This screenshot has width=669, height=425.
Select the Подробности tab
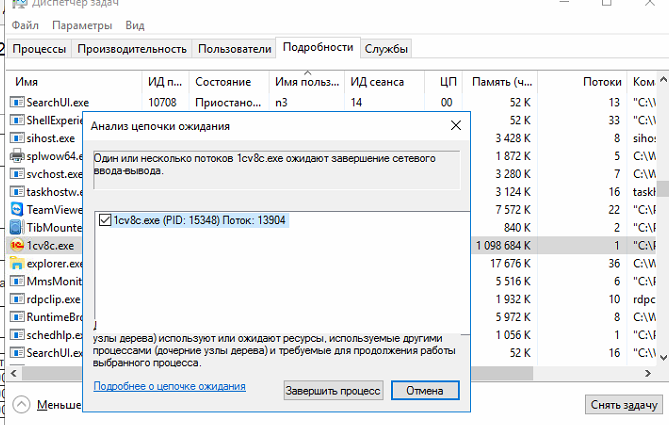tap(318, 47)
